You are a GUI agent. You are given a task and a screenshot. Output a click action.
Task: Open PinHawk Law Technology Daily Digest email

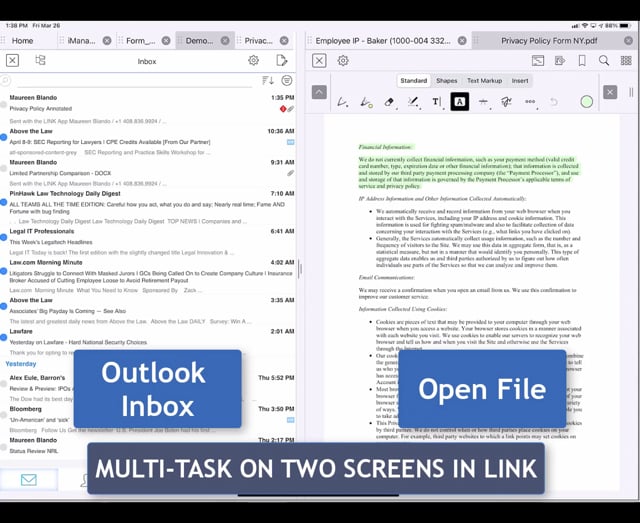click(148, 207)
